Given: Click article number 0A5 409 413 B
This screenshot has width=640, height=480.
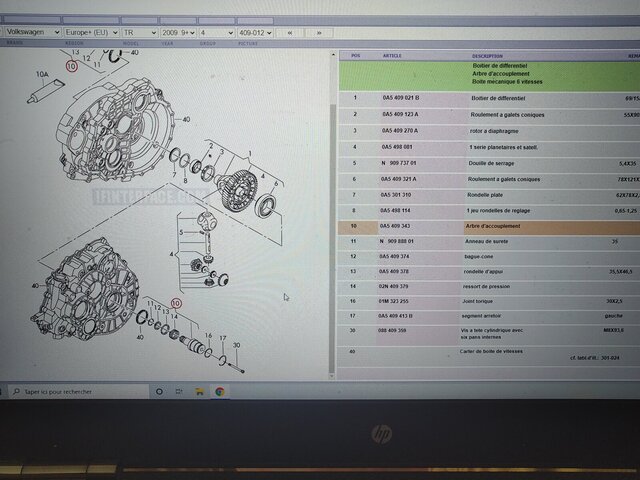Looking at the screenshot, I should pyautogui.click(x=395, y=316).
